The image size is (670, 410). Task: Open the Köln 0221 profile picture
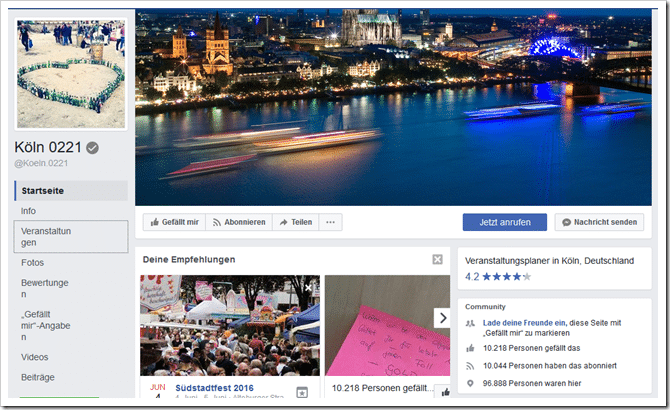click(x=71, y=74)
